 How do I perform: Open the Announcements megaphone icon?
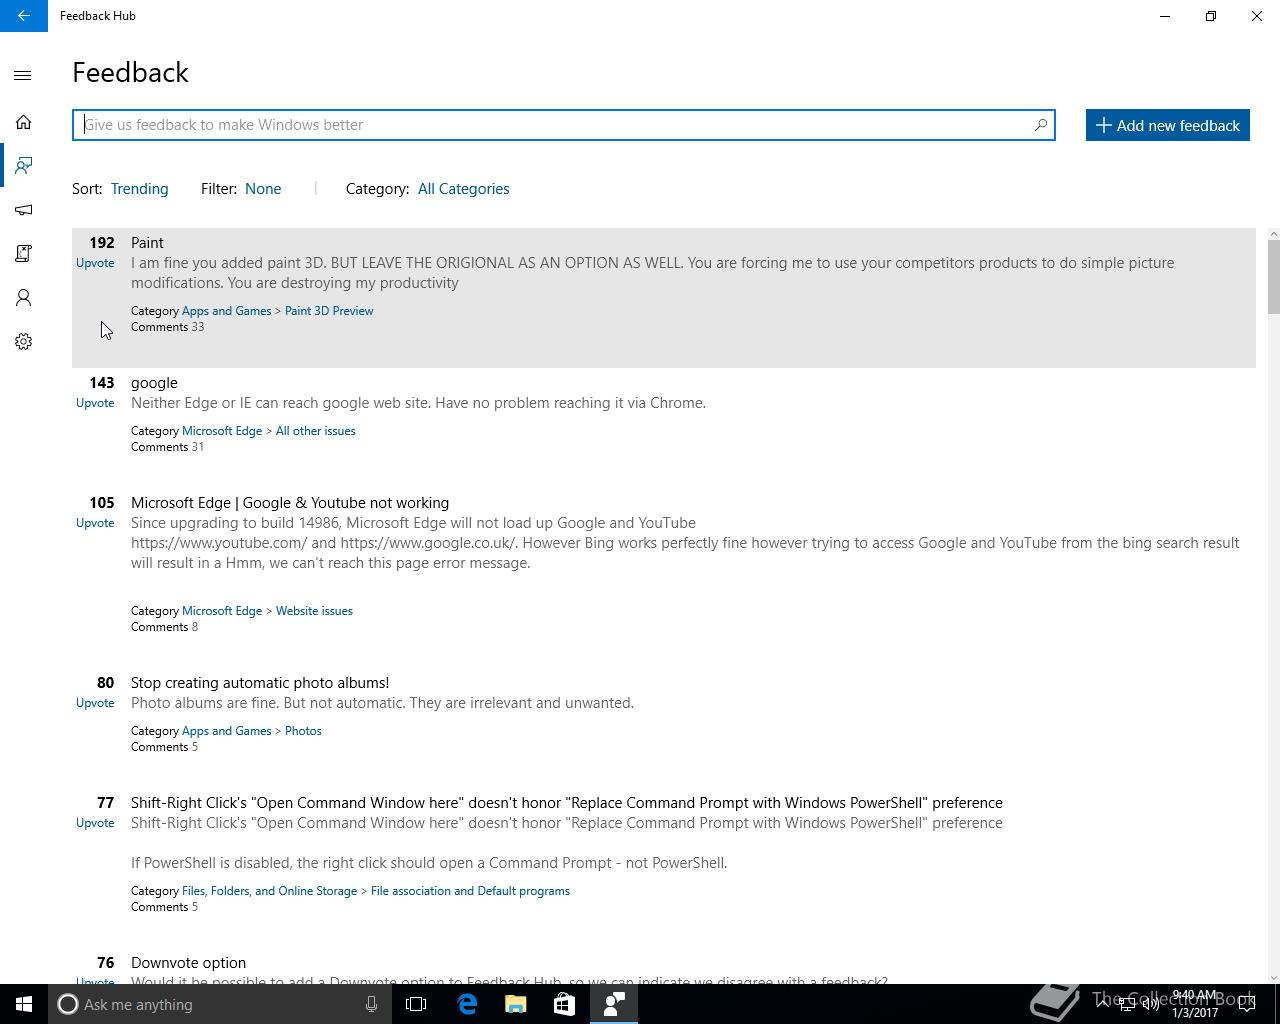click(23, 210)
